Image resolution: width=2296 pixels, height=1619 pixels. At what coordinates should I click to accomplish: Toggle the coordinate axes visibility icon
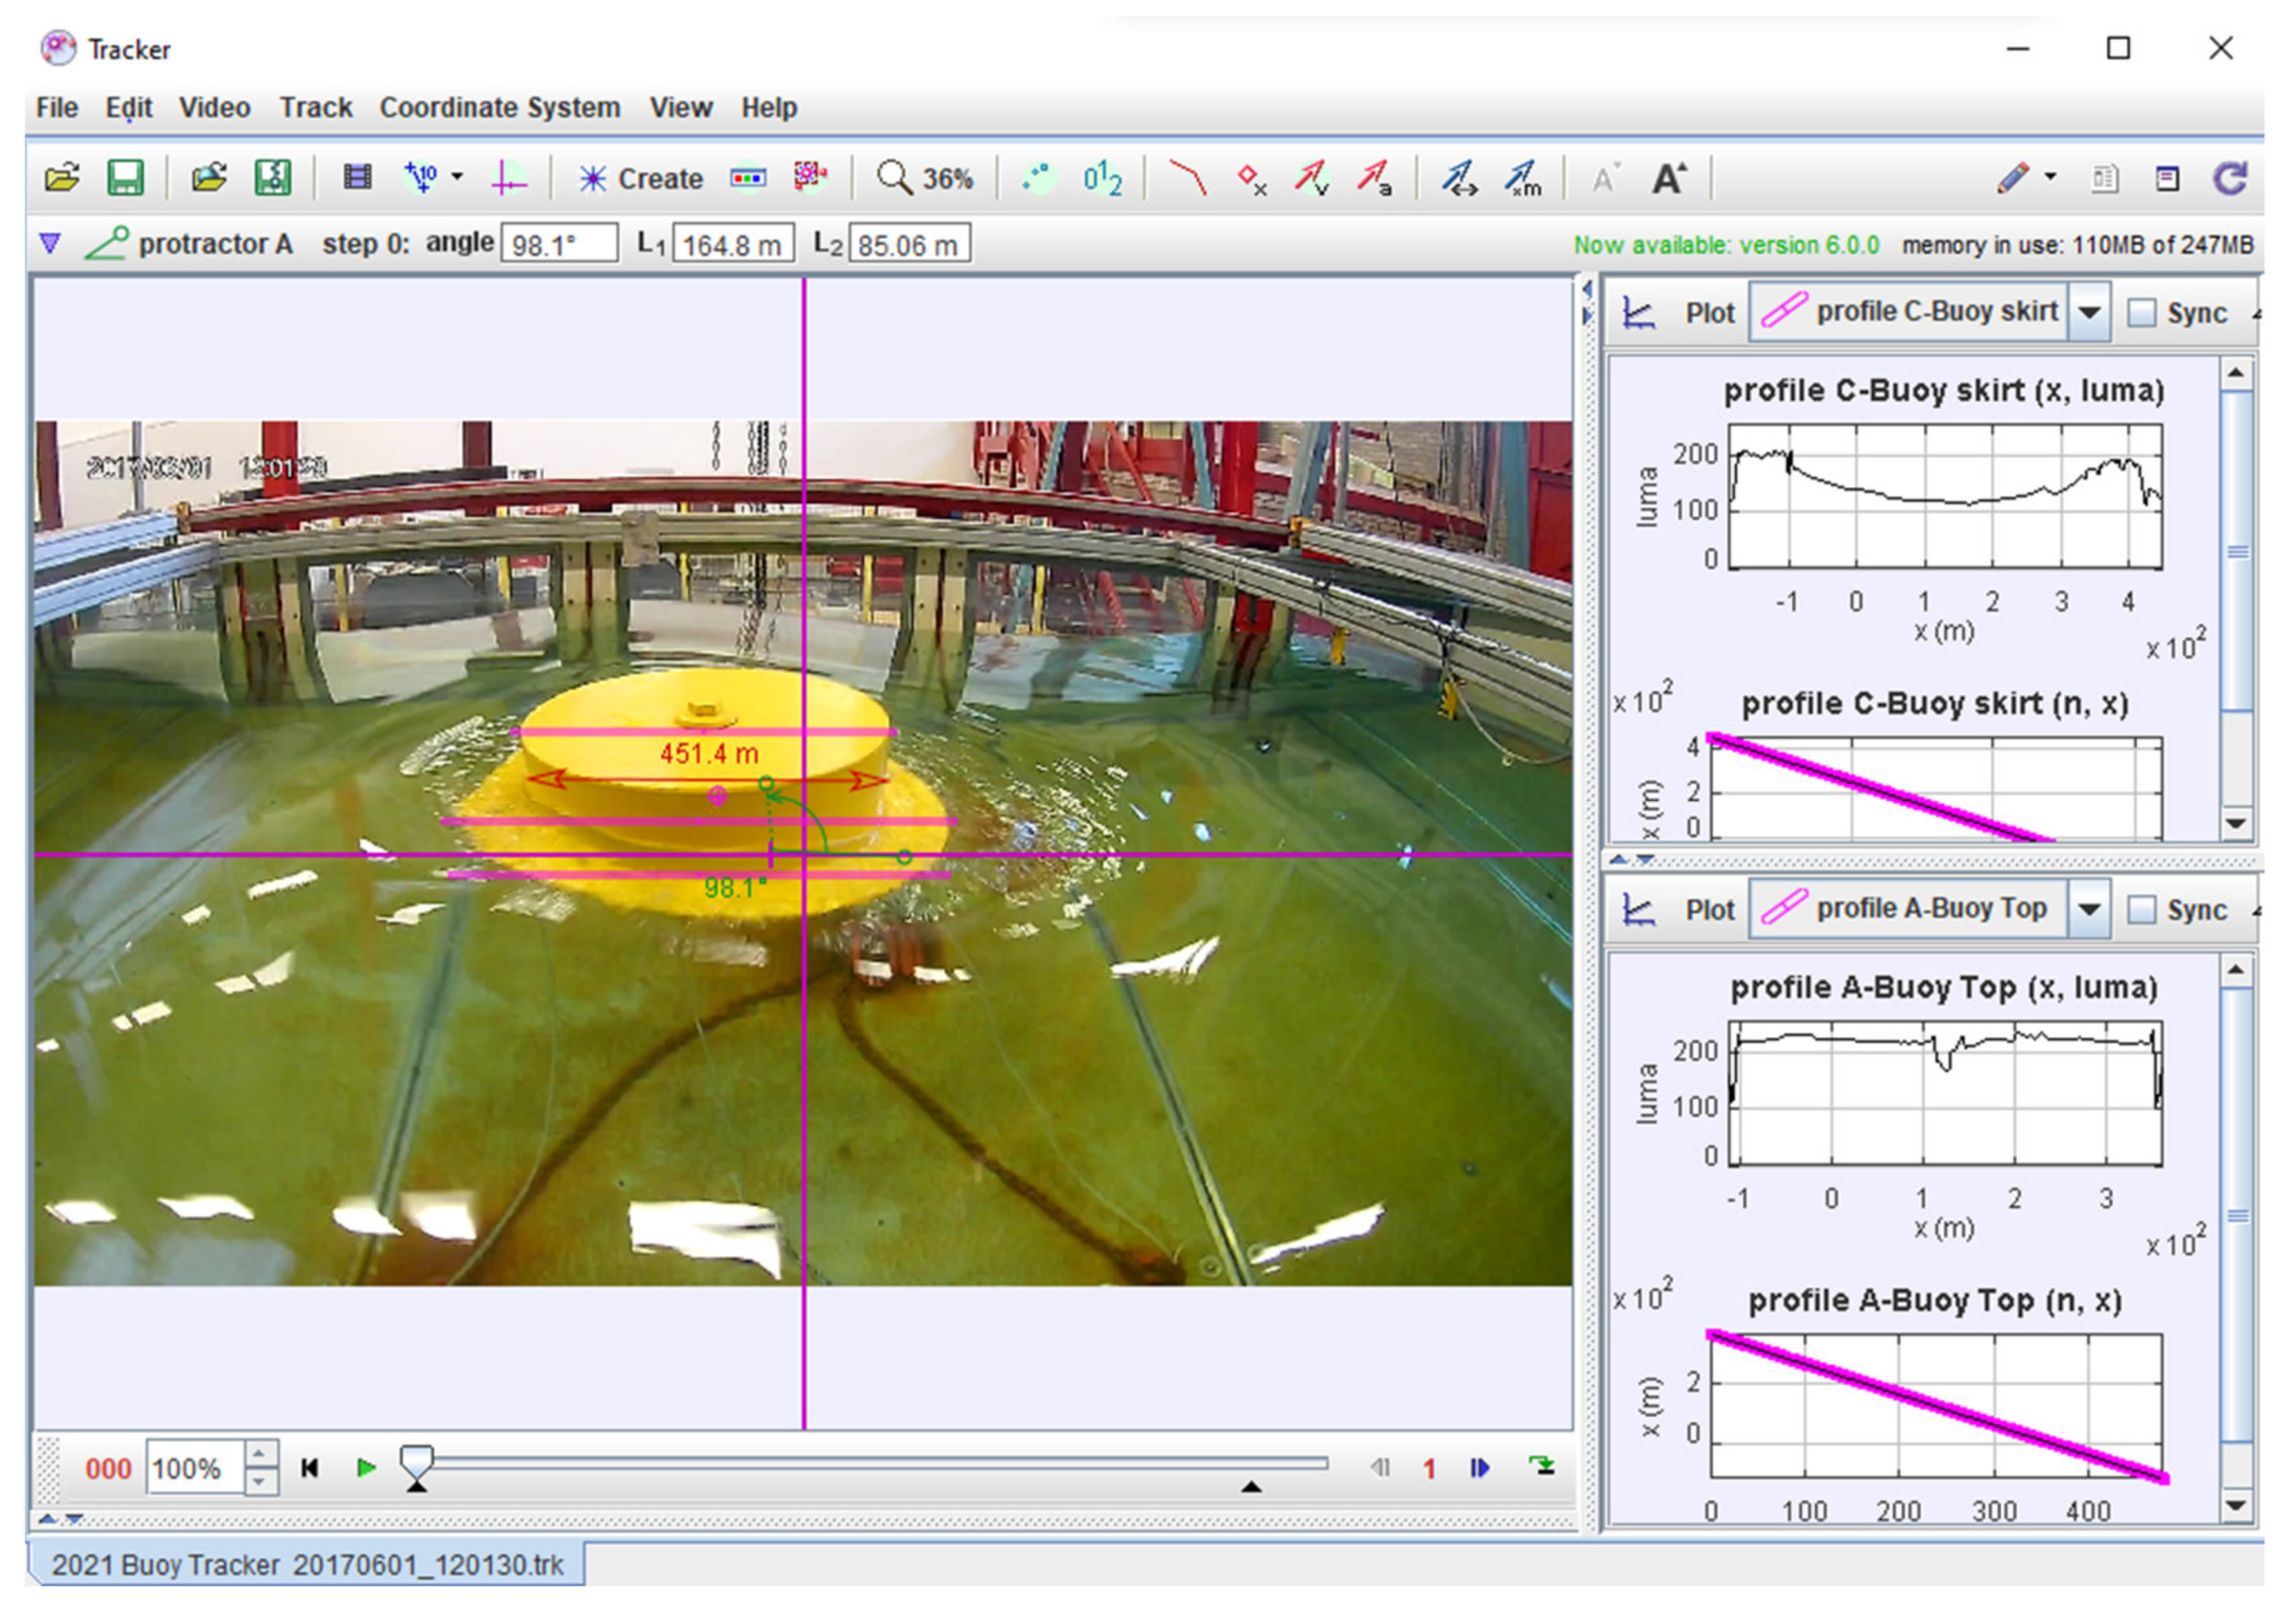tap(509, 179)
